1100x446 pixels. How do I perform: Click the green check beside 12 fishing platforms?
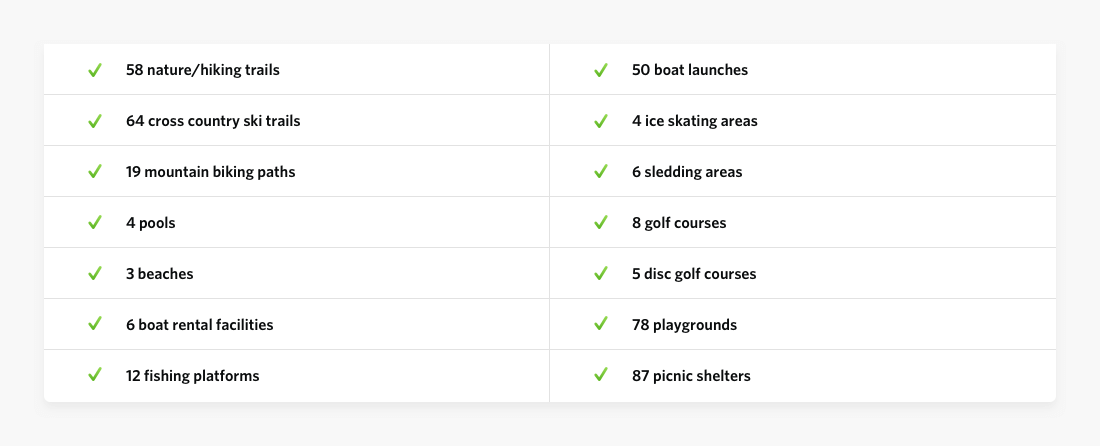(95, 375)
